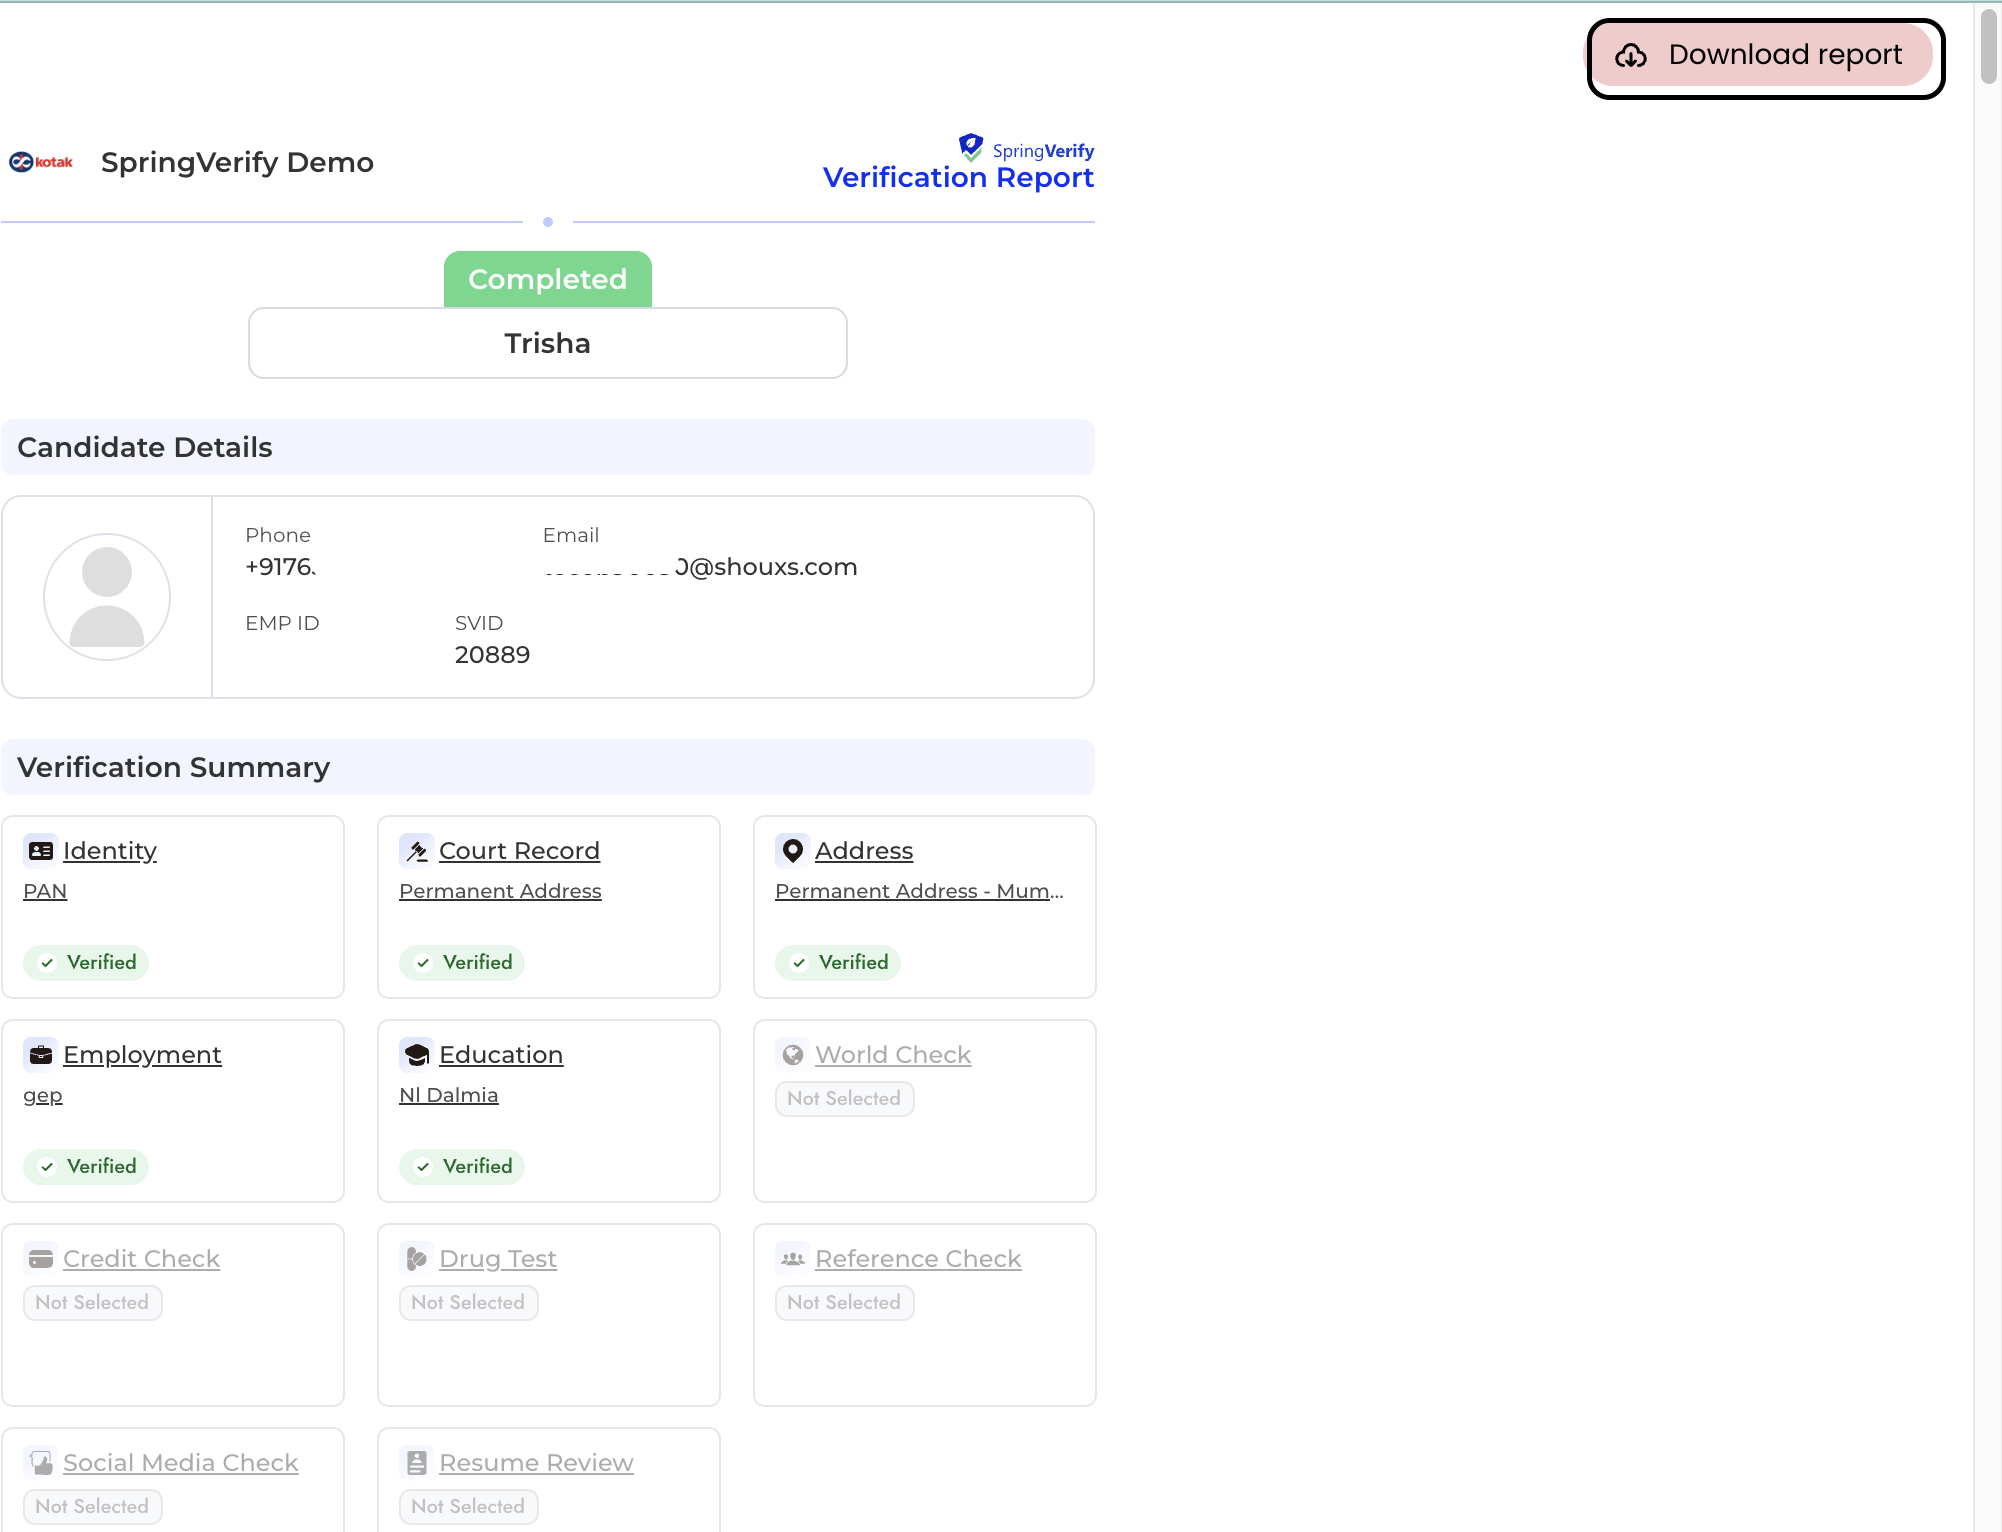Screen dimensions: 2002x1532
Task: Click the Download report button
Action: [x=1764, y=56]
